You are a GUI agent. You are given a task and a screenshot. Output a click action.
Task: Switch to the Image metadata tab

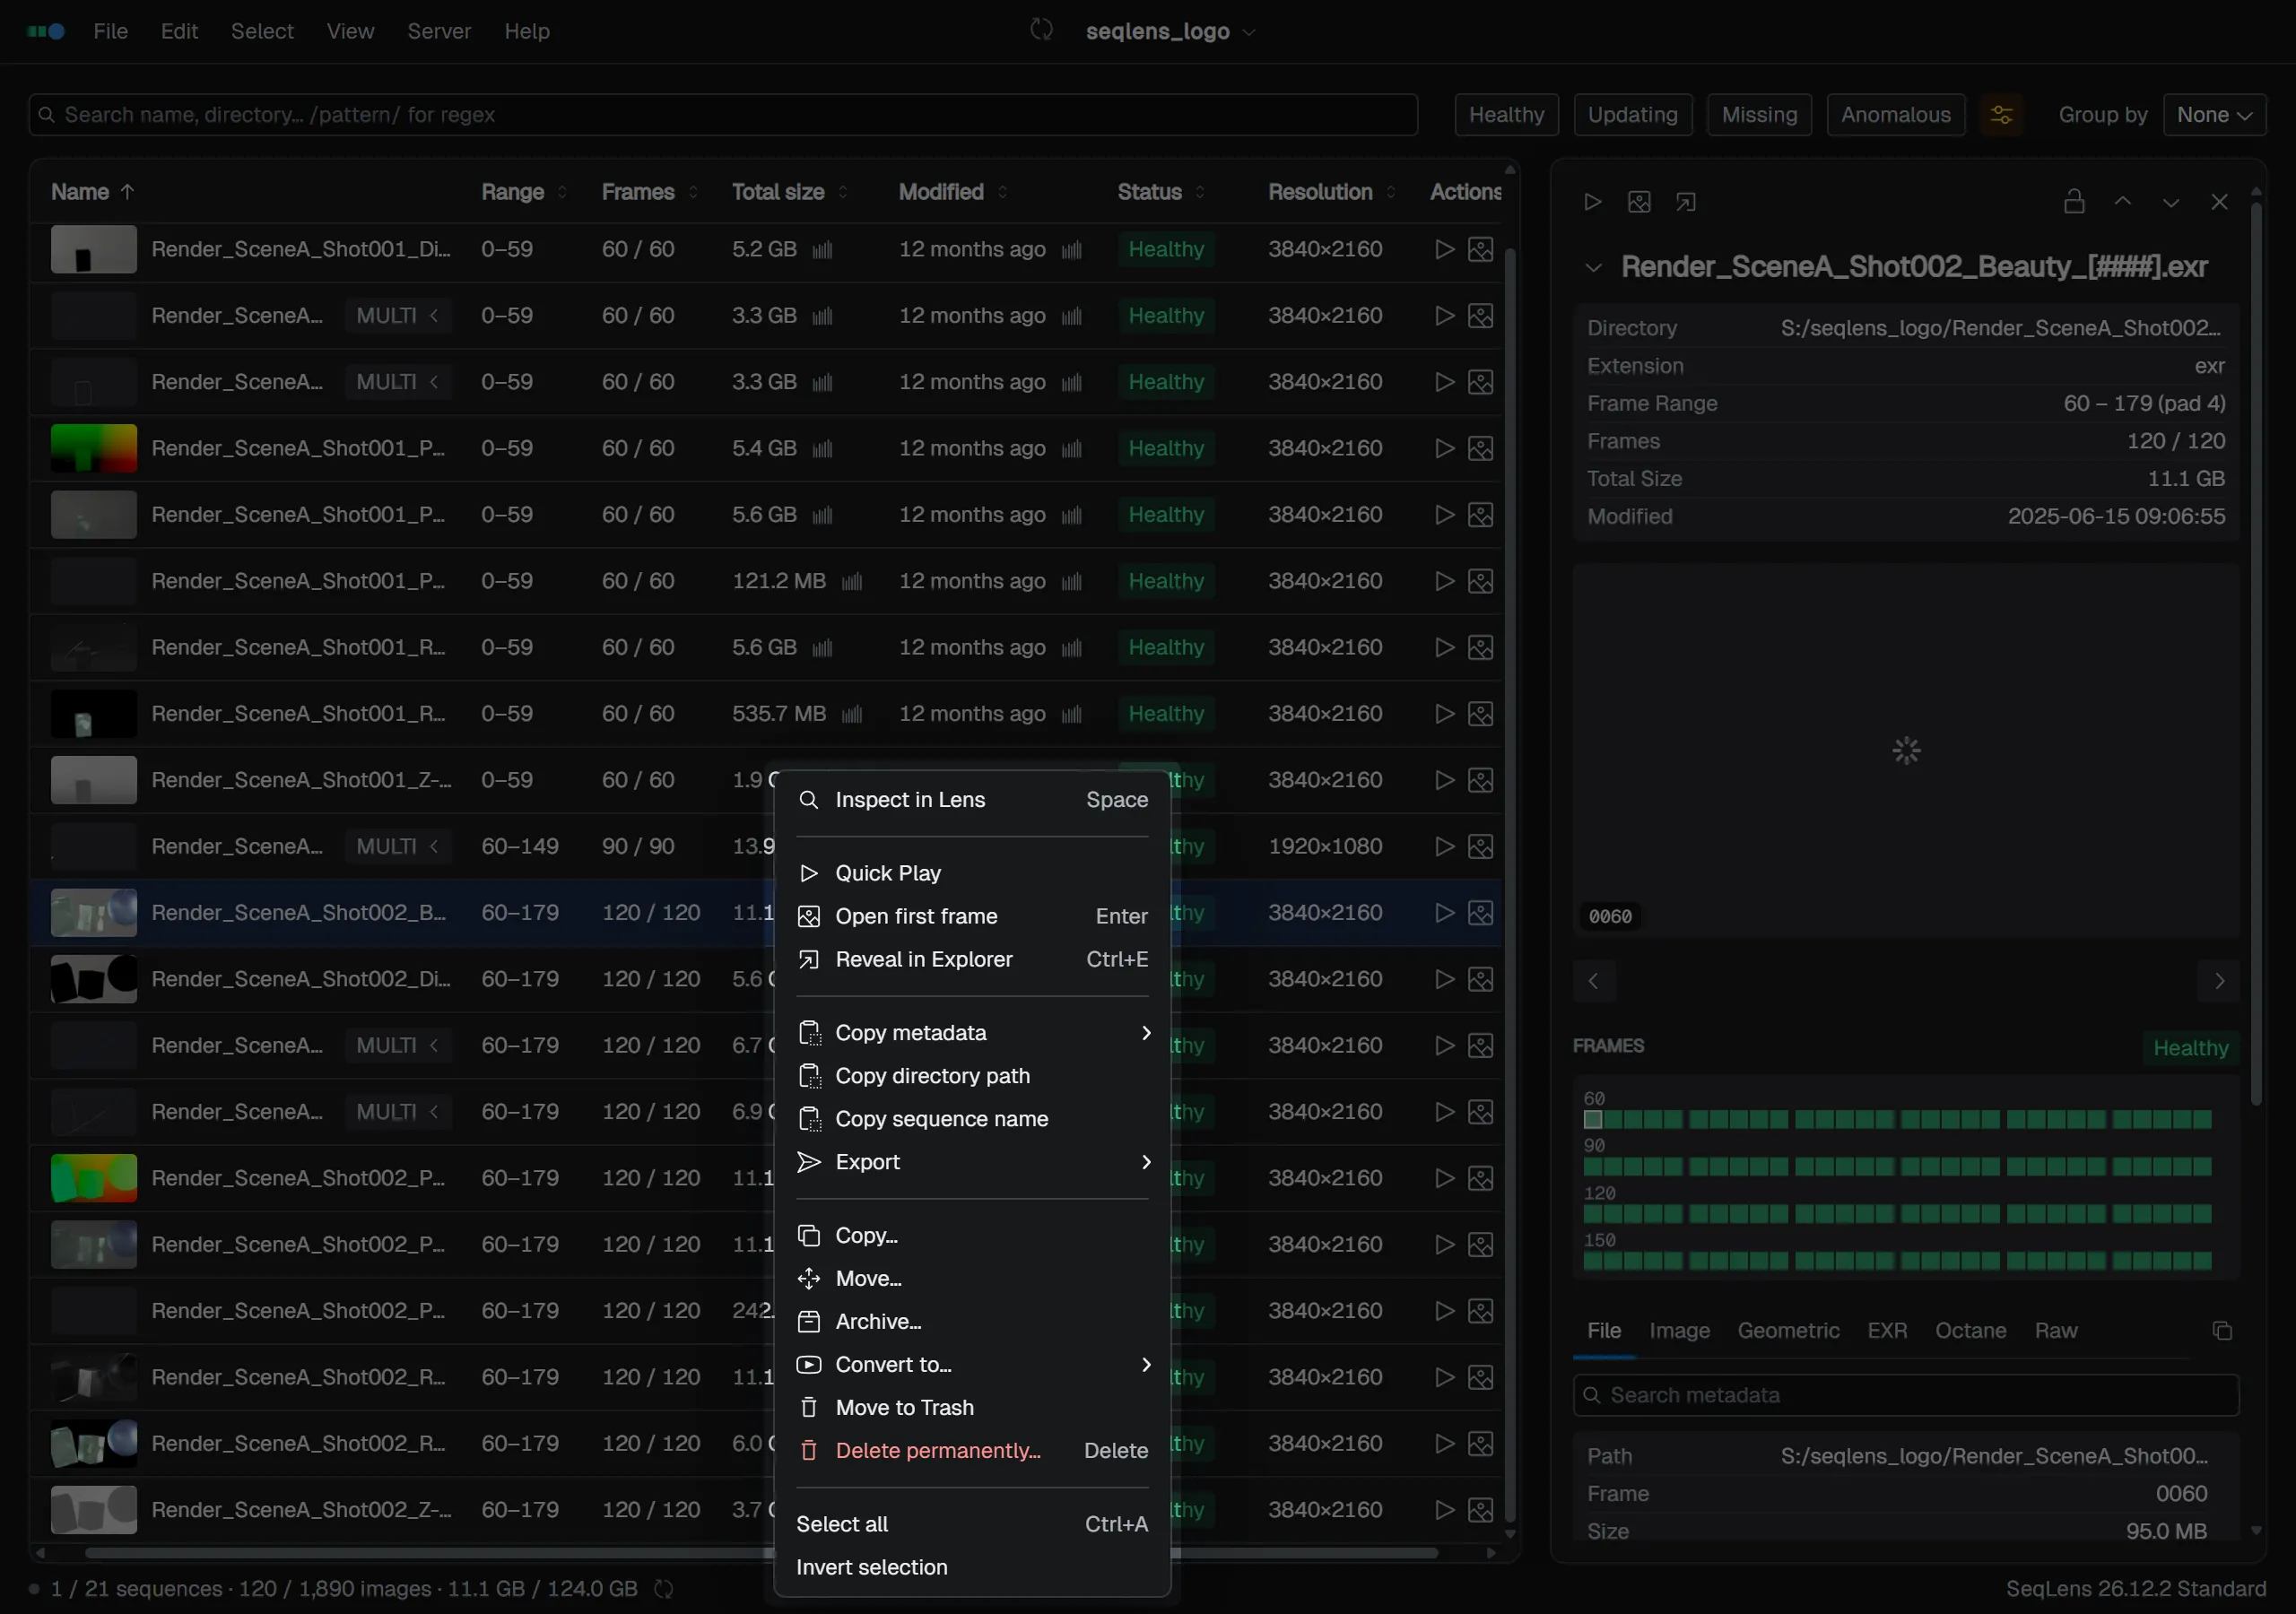pyautogui.click(x=1679, y=1331)
